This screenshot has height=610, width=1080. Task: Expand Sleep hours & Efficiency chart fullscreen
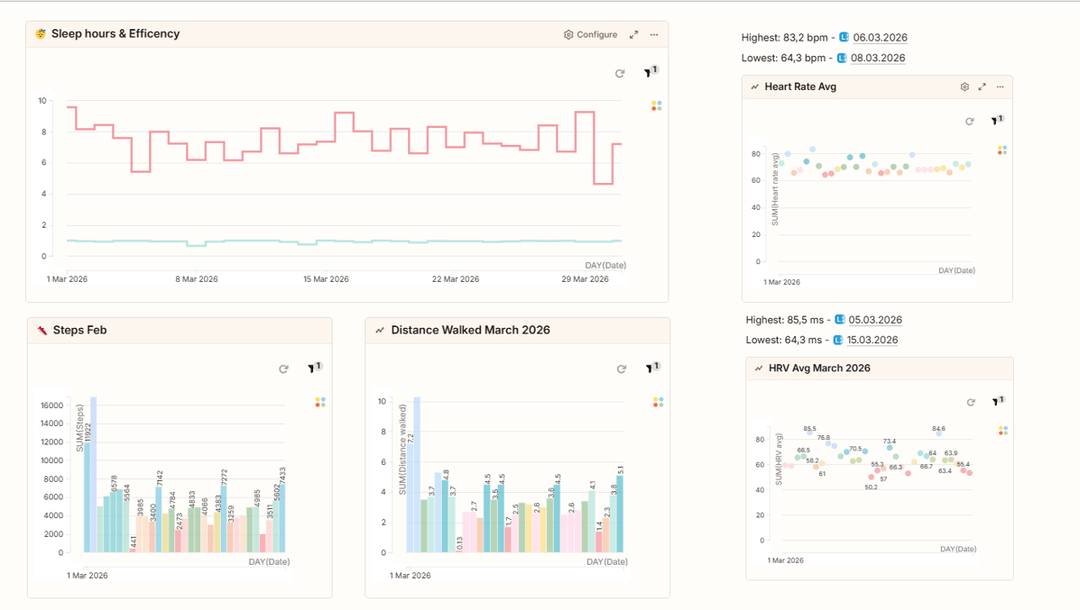point(634,35)
